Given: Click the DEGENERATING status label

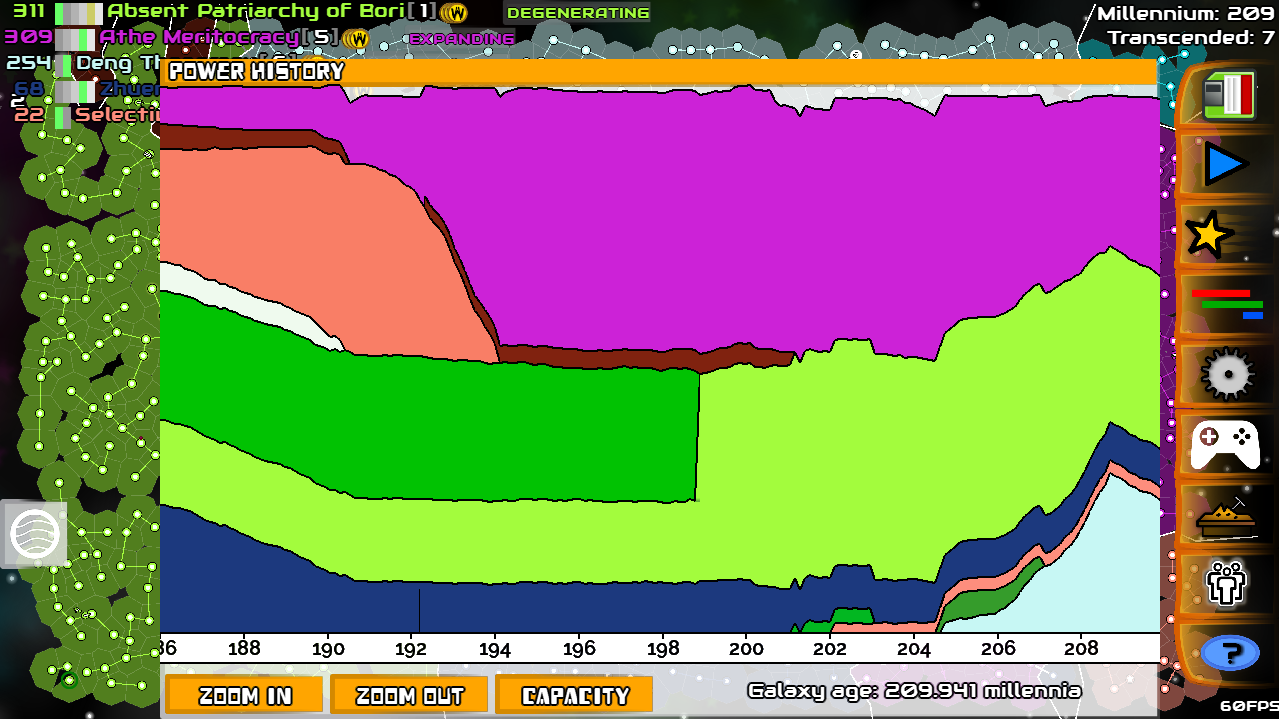Looking at the screenshot, I should [x=577, y=13].
